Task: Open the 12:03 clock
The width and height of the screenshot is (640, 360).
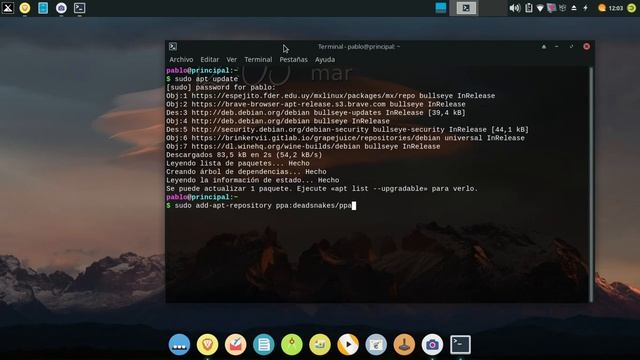Action: [x=616, y=8]
